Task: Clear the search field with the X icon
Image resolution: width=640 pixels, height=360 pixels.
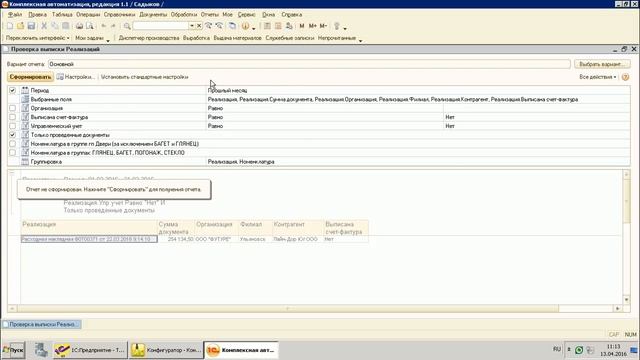Action: 199,26
